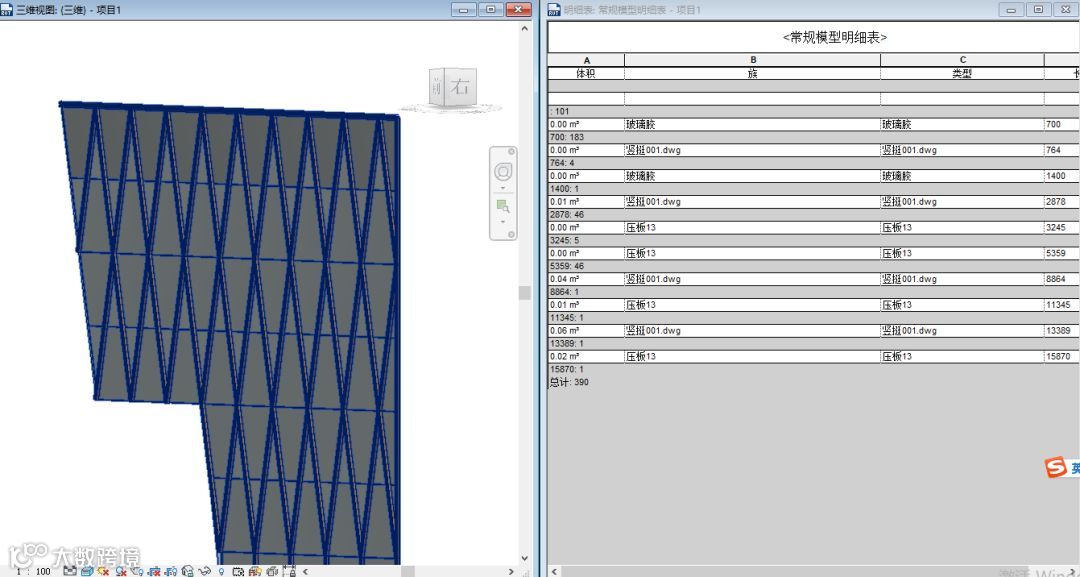Screen dimensions: 1080x577
Task: Select the 0.04 m³ volume cell
Action: (587, 279)
